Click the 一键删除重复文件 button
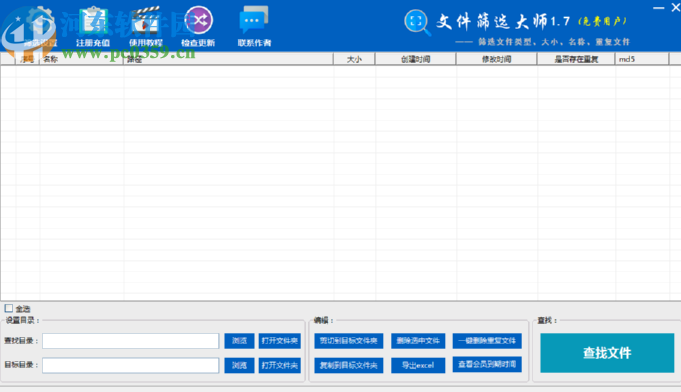This screenshot has height=392, width=681. (x=487, y=341)
